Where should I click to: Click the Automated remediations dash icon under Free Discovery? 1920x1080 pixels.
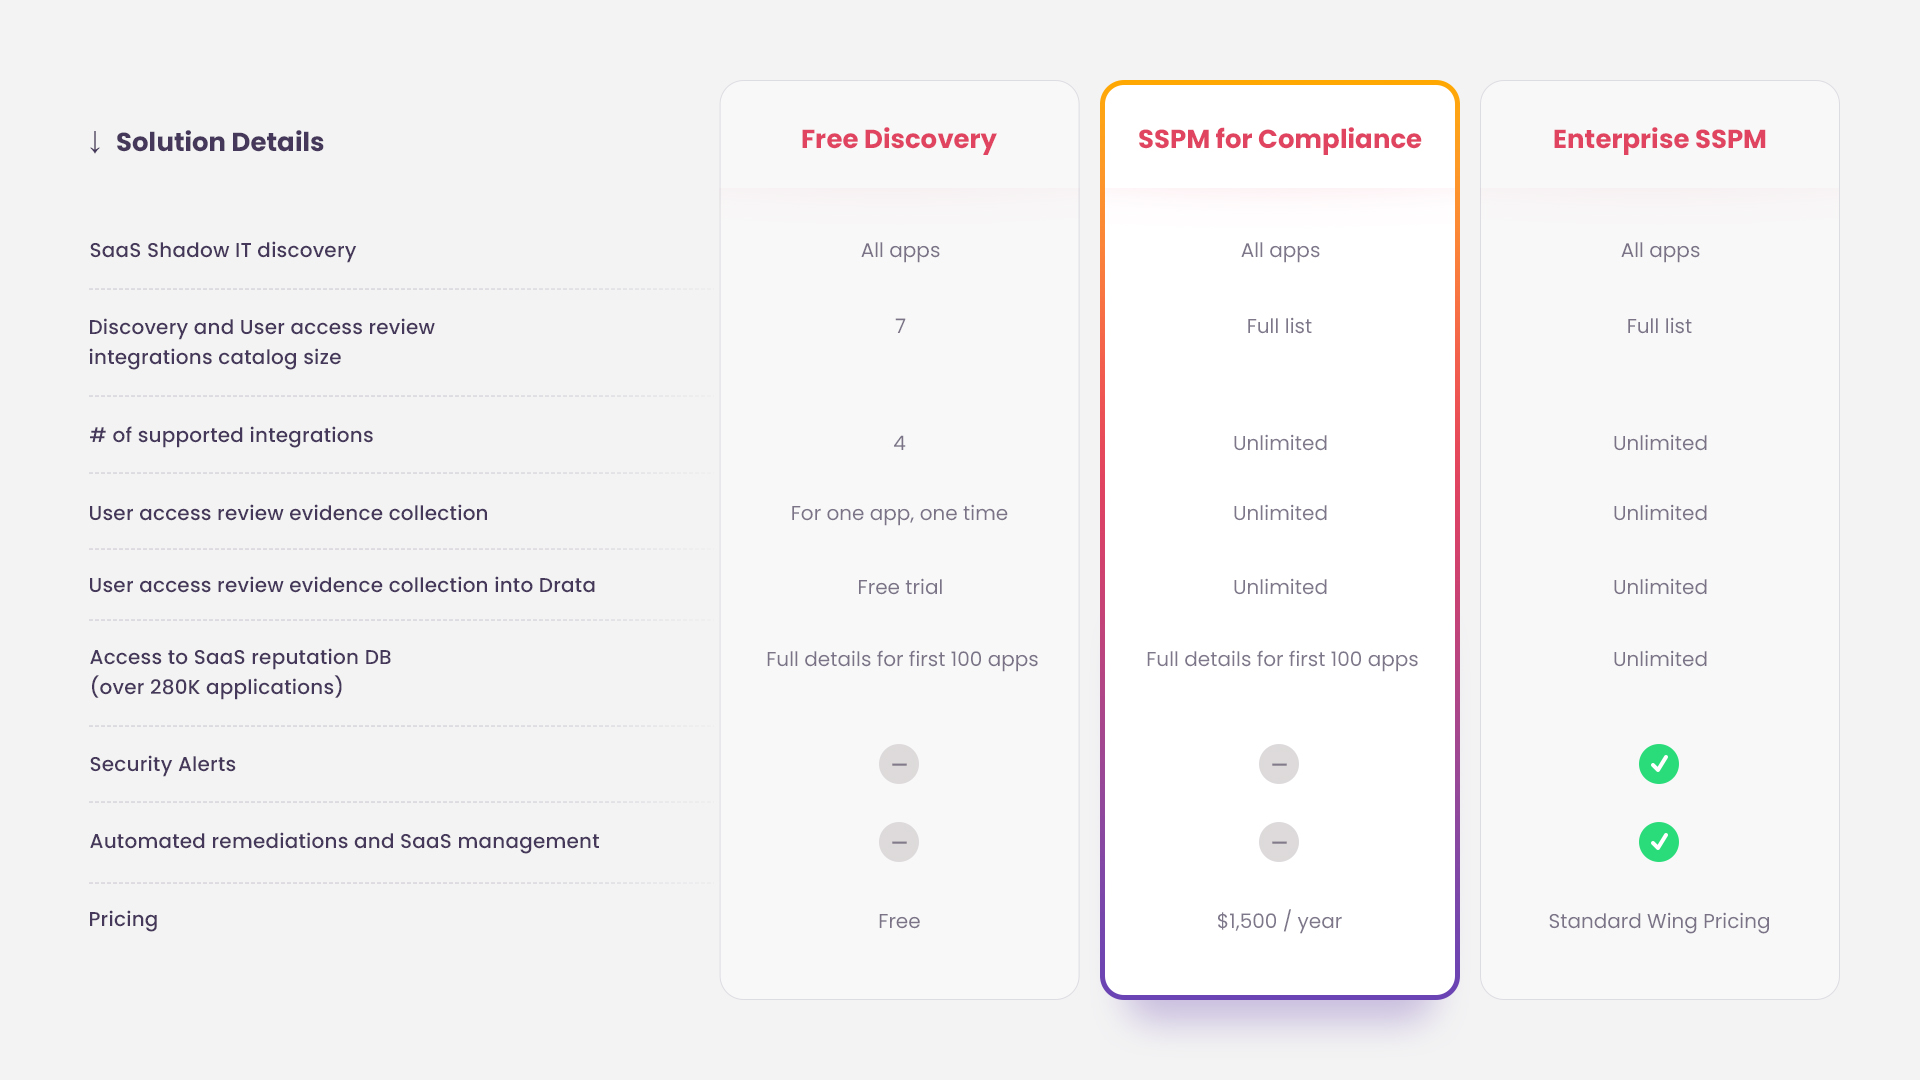pyautogui.click(x=899, y=842)
